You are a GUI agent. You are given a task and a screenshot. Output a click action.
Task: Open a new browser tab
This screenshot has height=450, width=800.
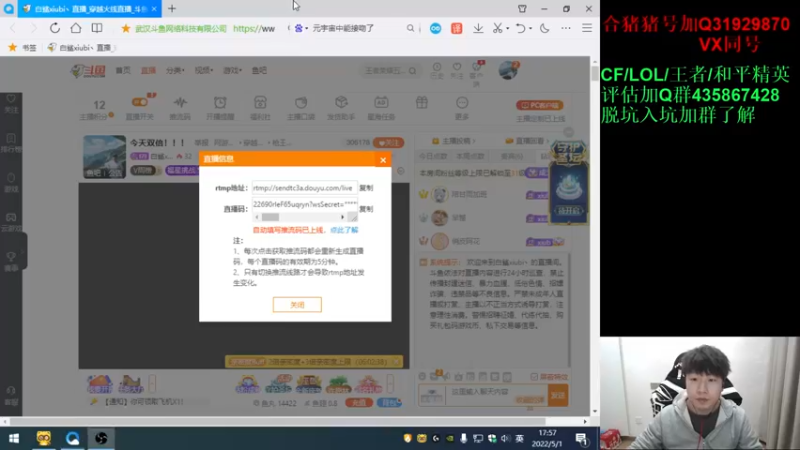click(x=172, y=9)
